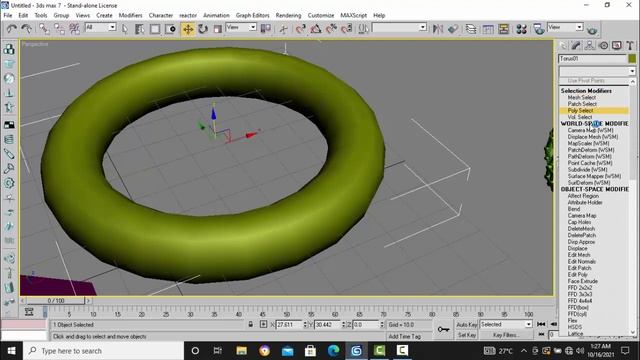
Task: Click the Rectangular Selection Region button
Action: [x=155, y=29]
